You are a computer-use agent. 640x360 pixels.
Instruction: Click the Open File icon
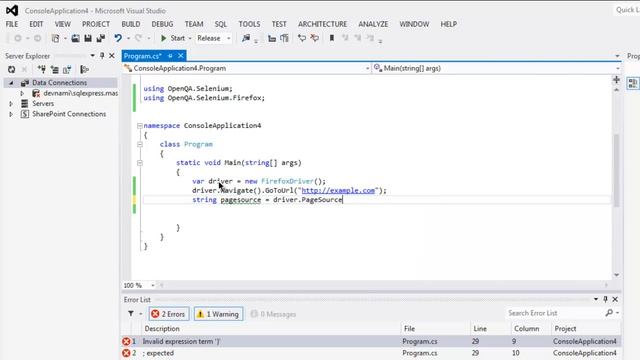tap(75, 38)
